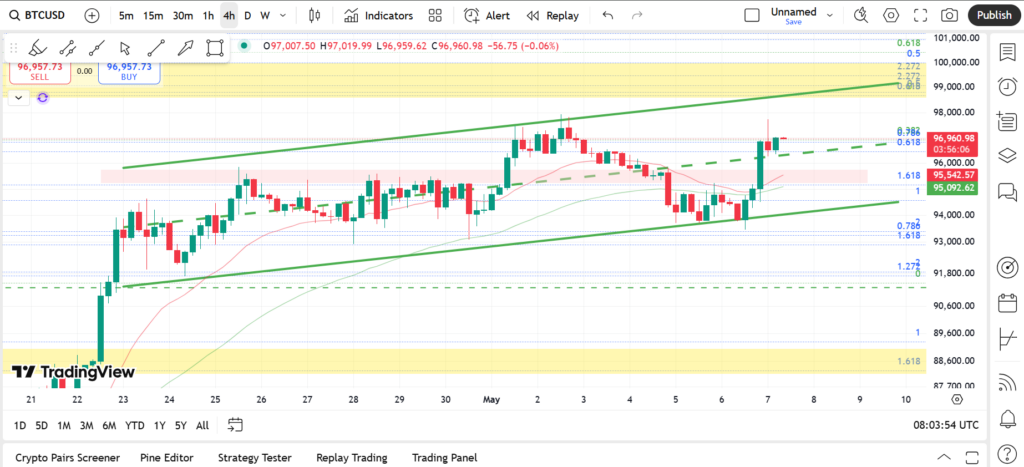Add a symbol to compare with plus icon

tap(92, 15)
